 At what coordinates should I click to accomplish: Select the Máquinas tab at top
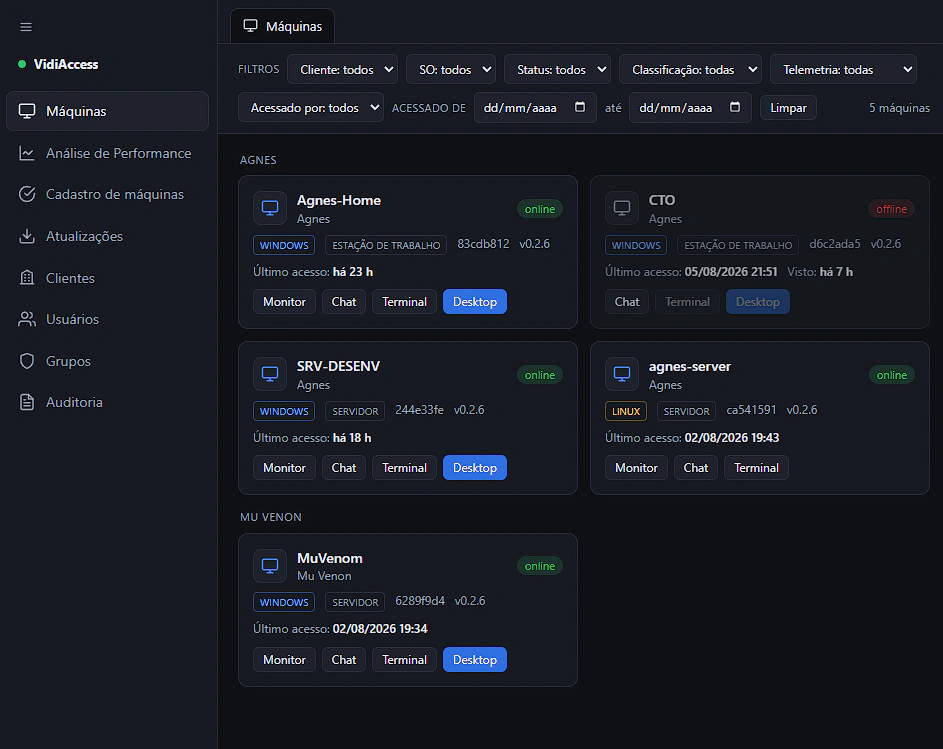coord(283,26)
